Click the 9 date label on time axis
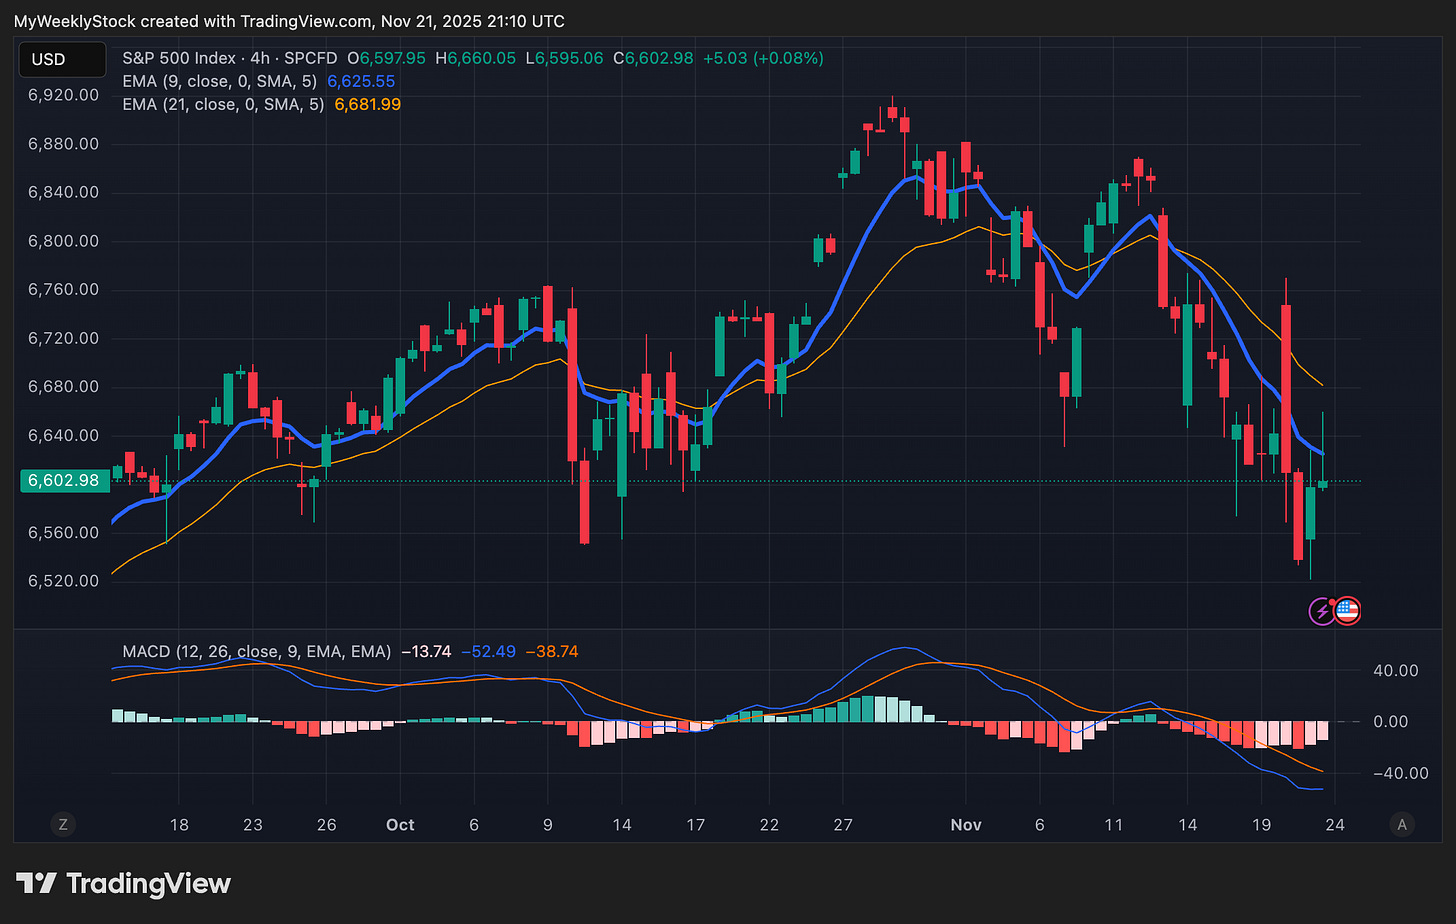 (548, 825)
